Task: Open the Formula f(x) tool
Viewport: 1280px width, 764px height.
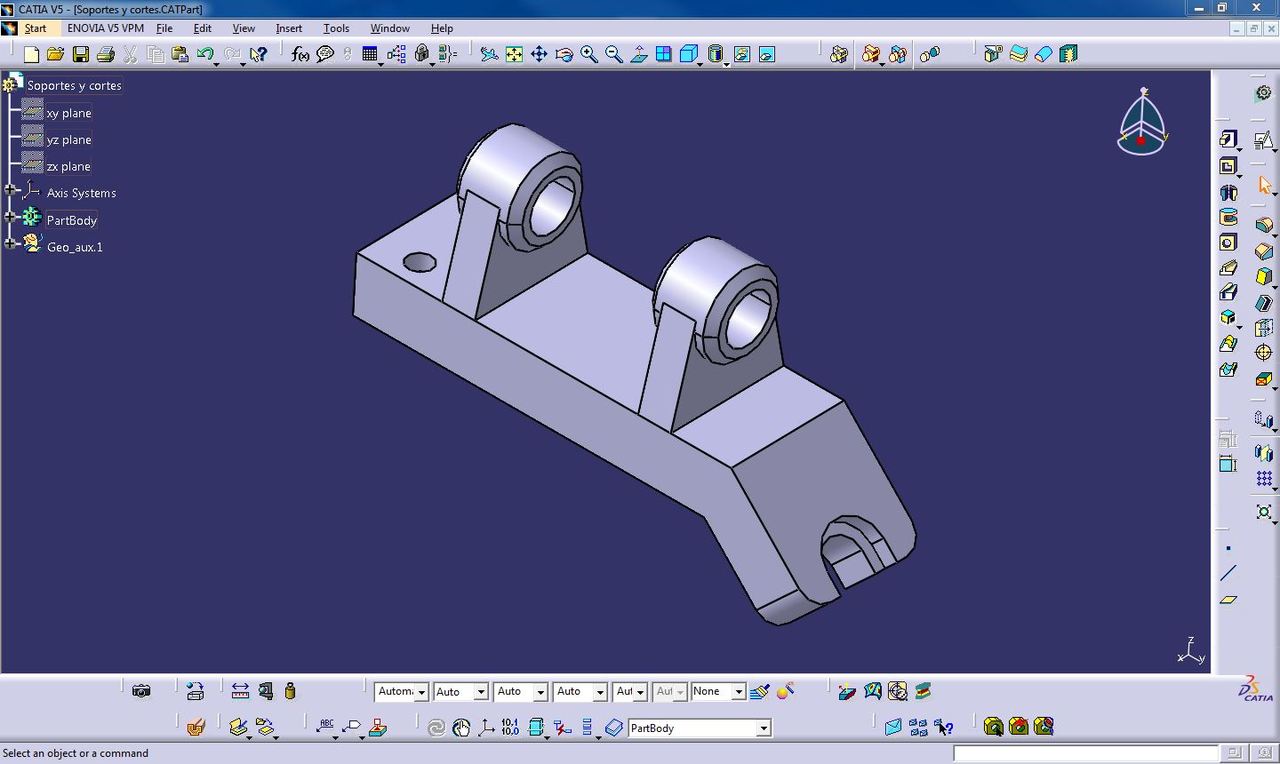Action: 300,54
